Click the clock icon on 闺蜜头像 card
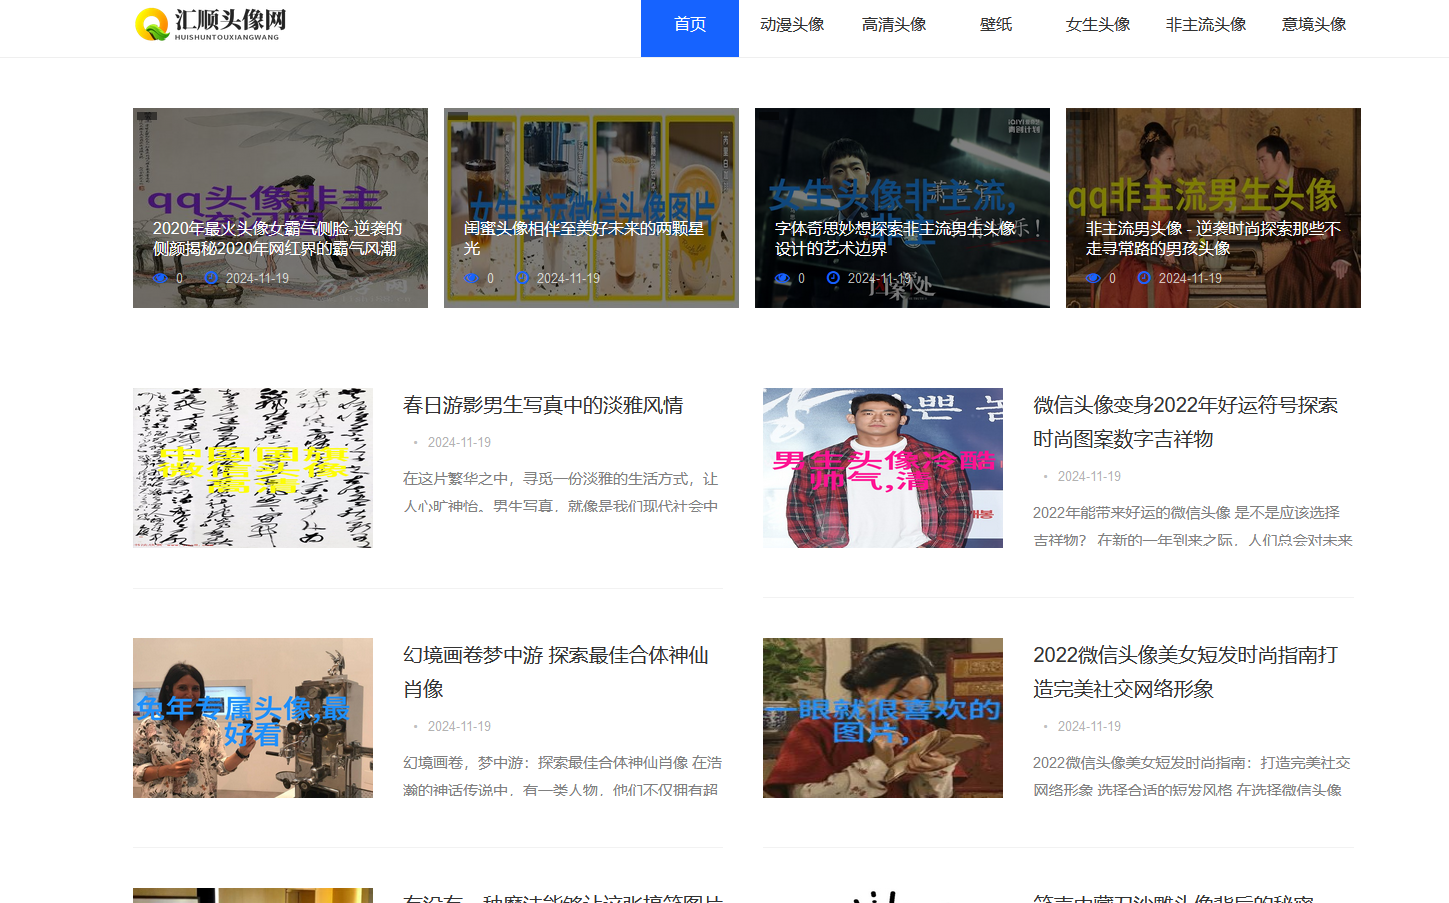The width and height of the screenshot is (1449, 903). coord(522,278)
